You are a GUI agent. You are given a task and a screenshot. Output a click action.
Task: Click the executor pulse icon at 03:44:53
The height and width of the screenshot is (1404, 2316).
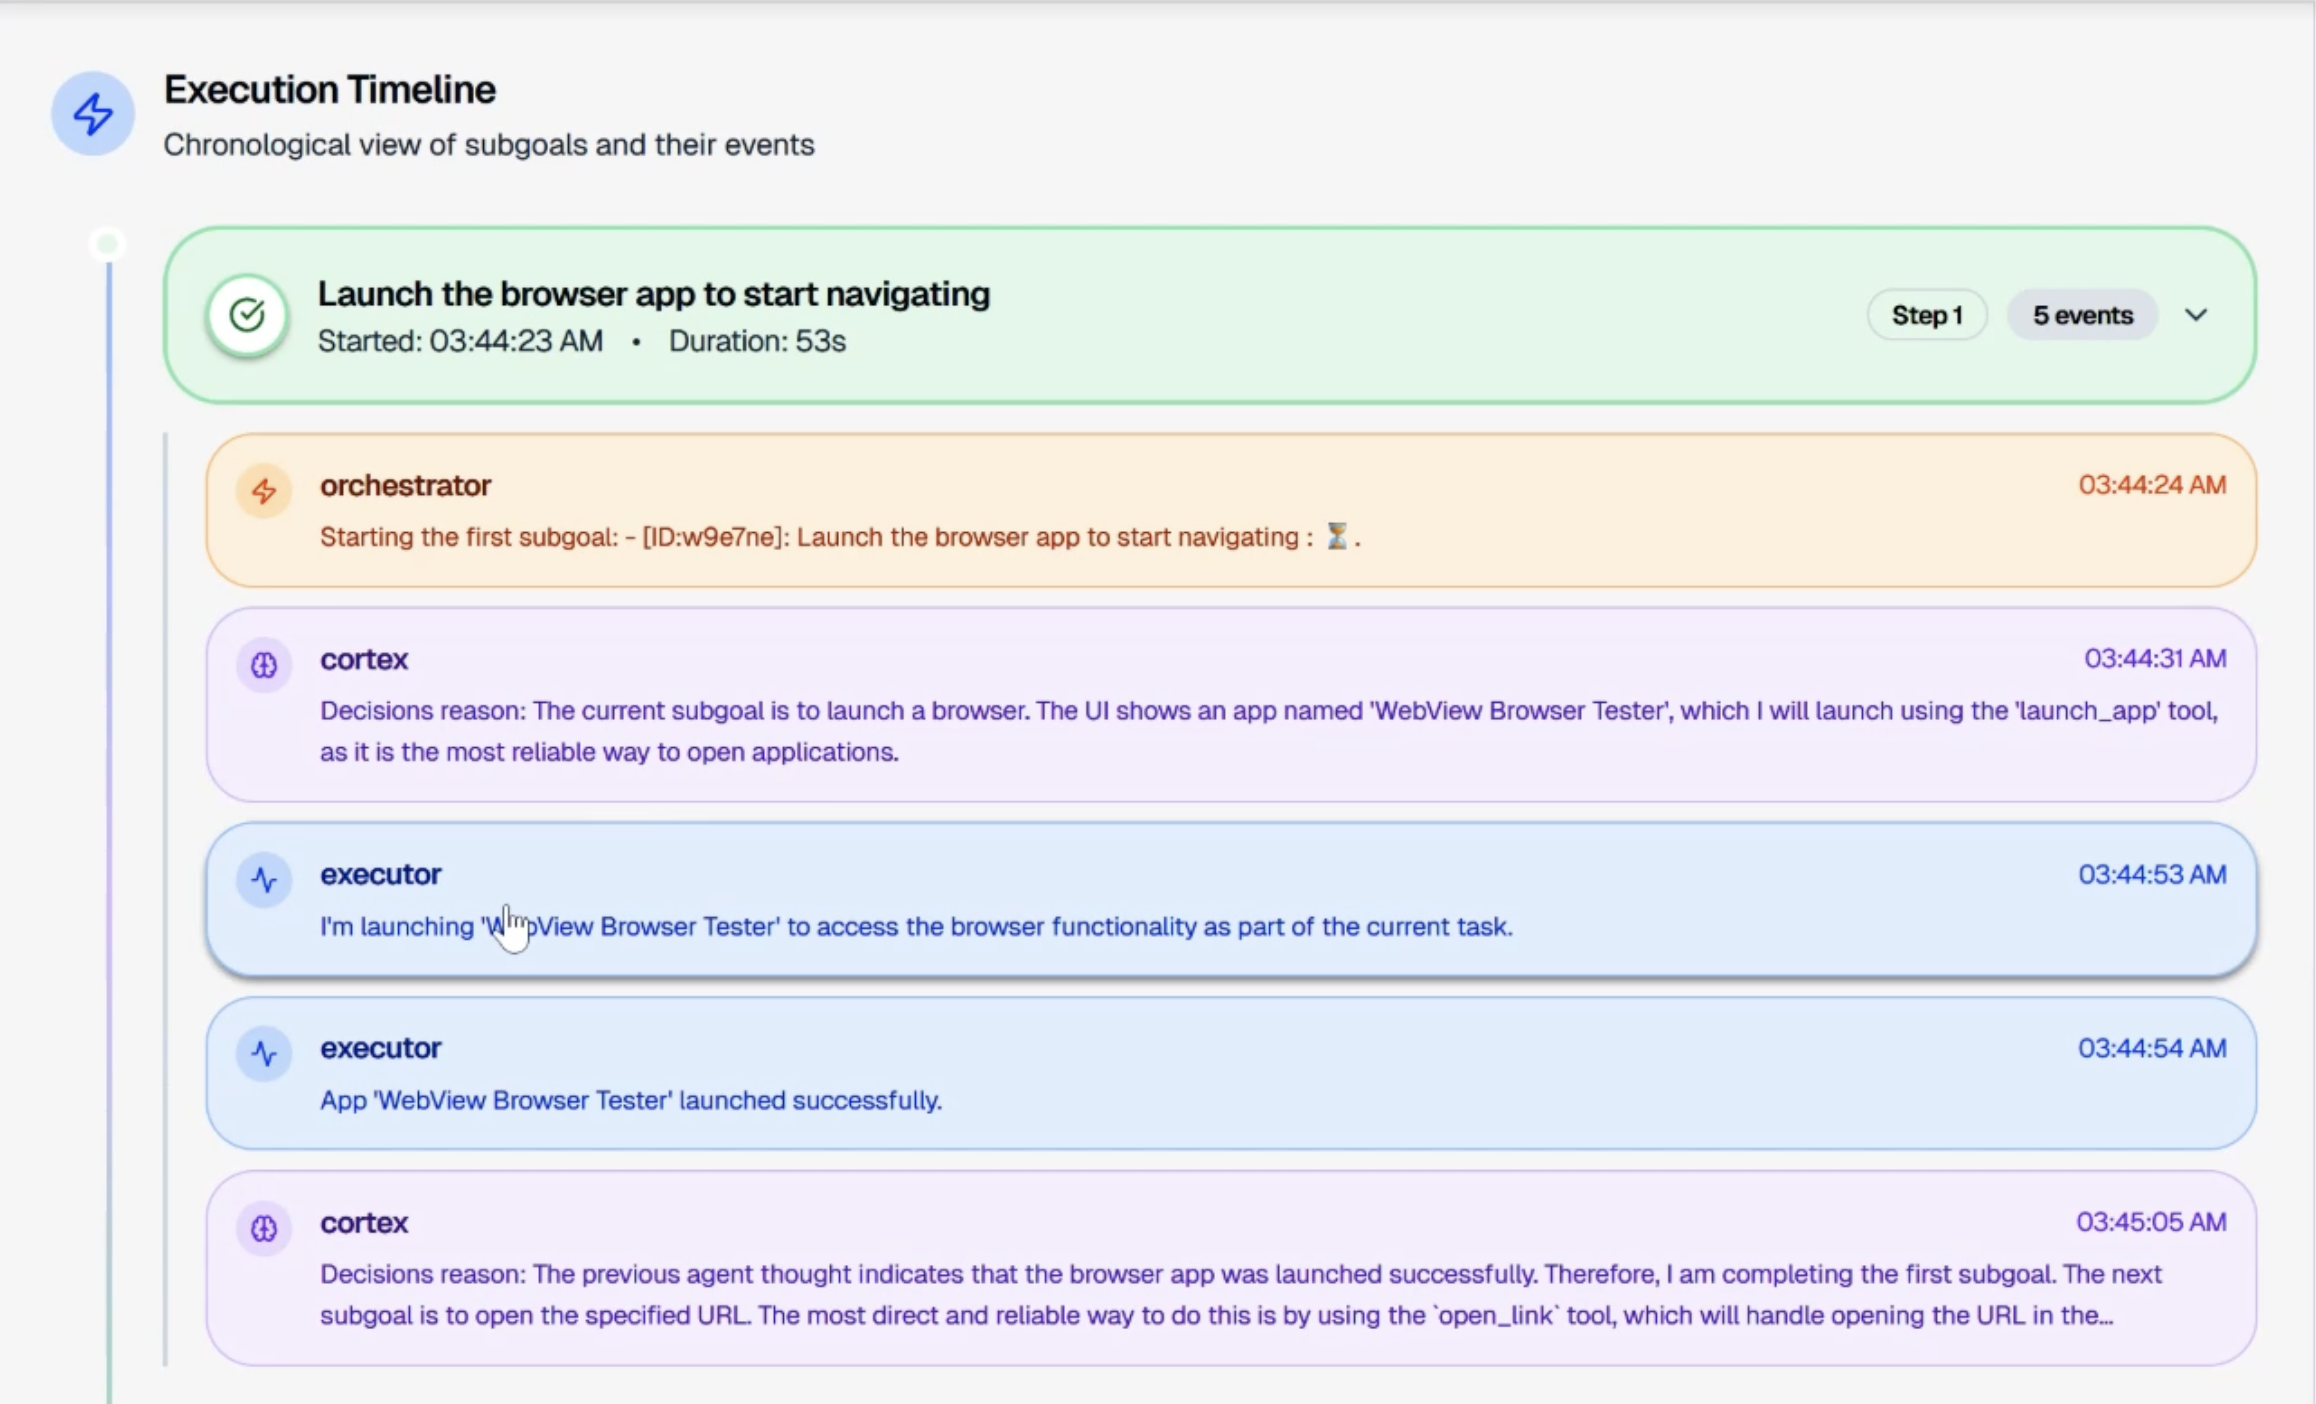point(264,880)
